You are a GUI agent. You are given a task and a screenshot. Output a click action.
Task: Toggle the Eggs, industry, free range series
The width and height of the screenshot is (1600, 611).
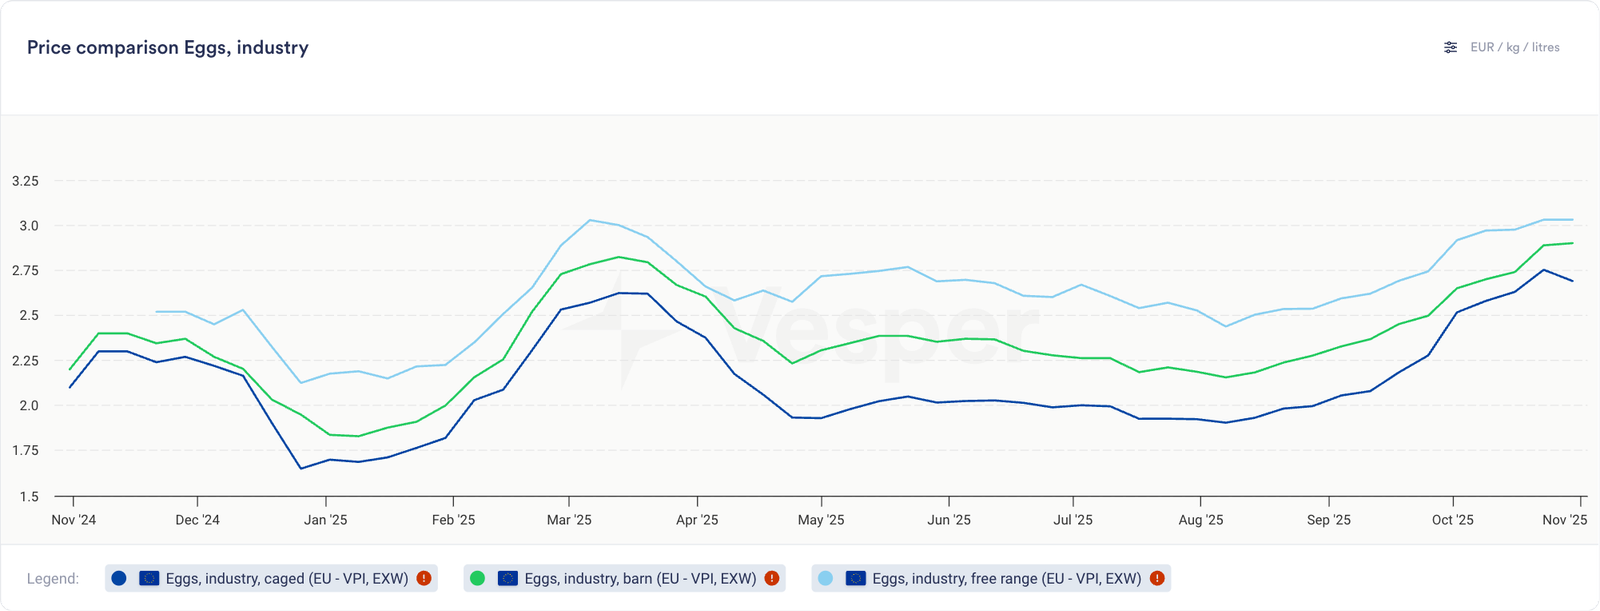tap(1006, 578)
